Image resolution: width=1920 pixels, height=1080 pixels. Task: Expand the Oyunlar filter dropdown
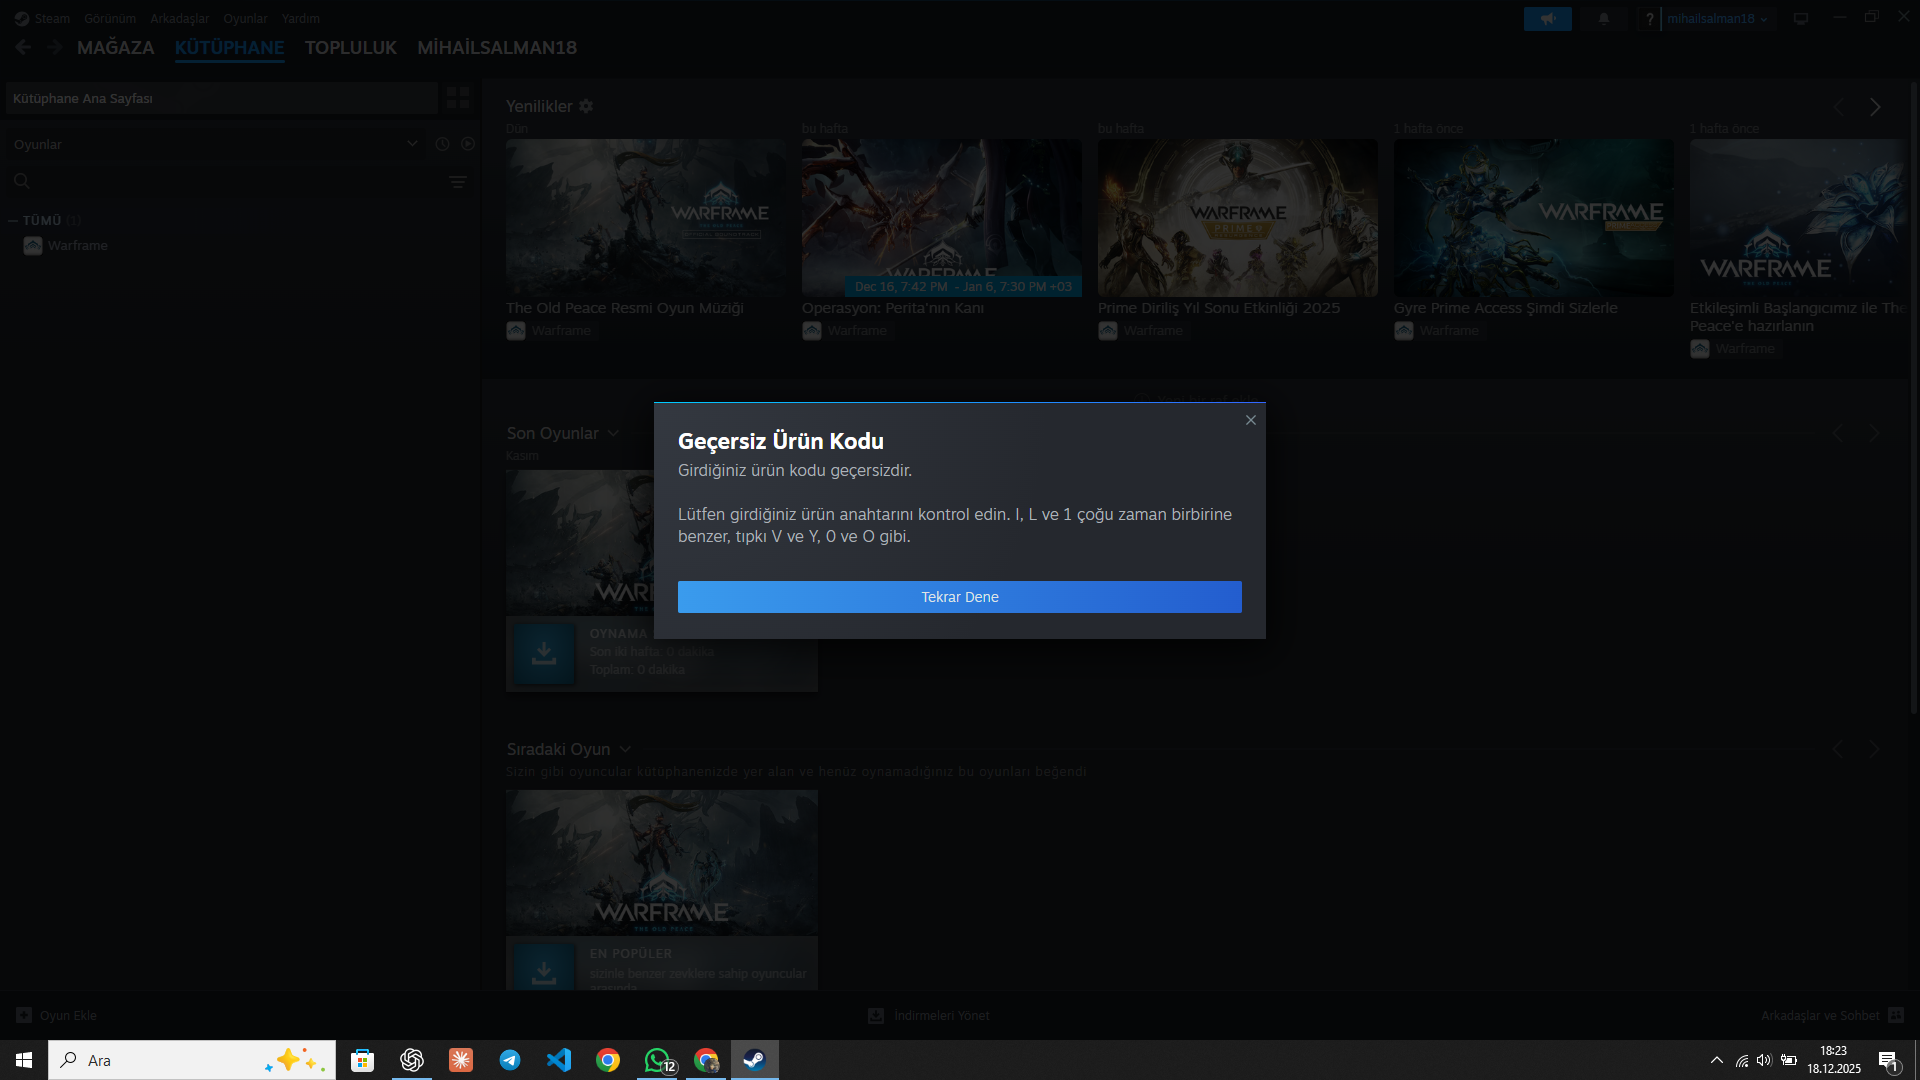(216, 144)
